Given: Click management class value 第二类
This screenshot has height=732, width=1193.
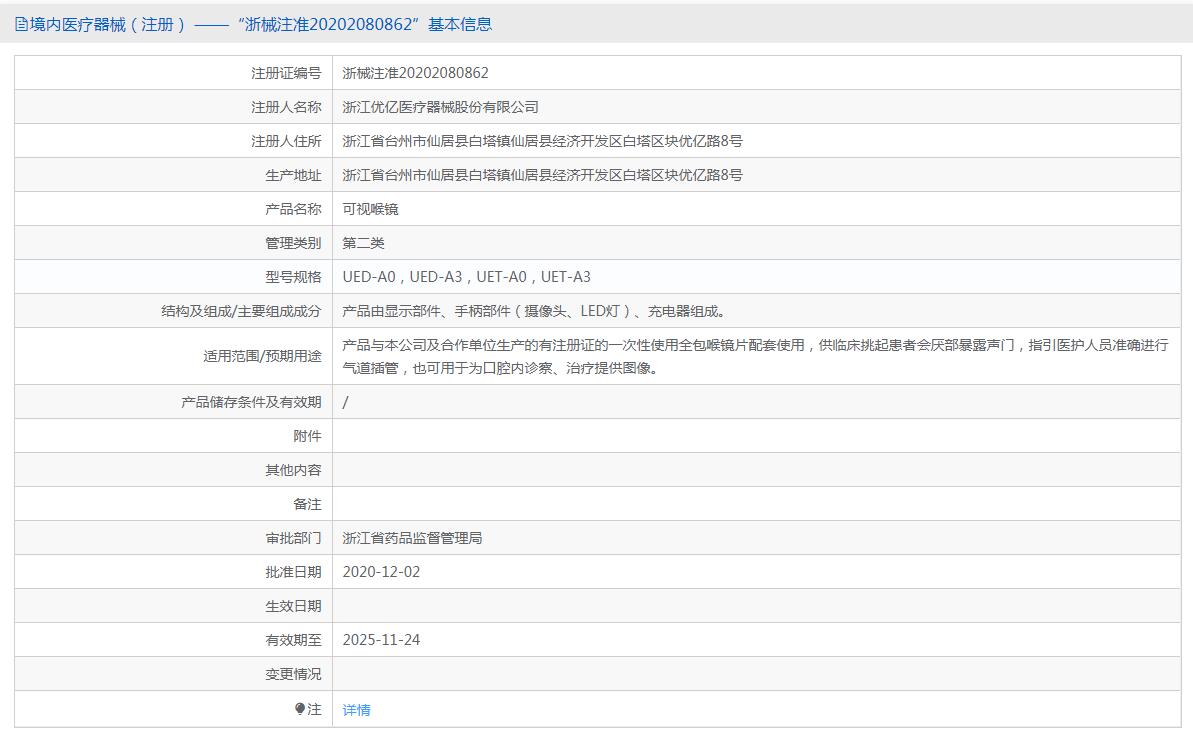Looking at the screenshot, I should point(363,243).
